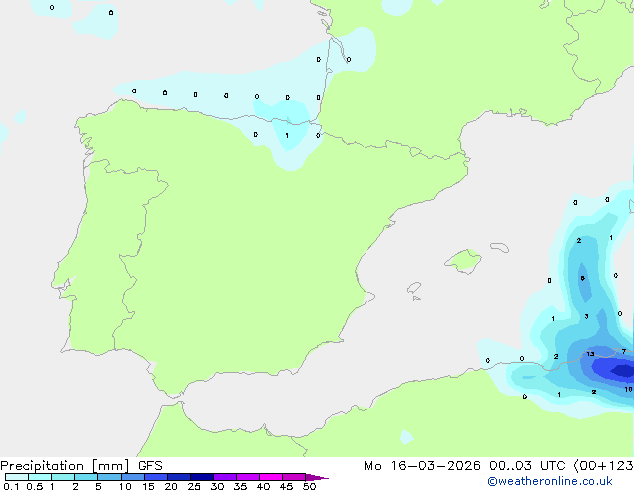Image resolution: width=634 pixels, height=490 pixels.
Task: Click the Mallorca island outline
Action: 463,261
